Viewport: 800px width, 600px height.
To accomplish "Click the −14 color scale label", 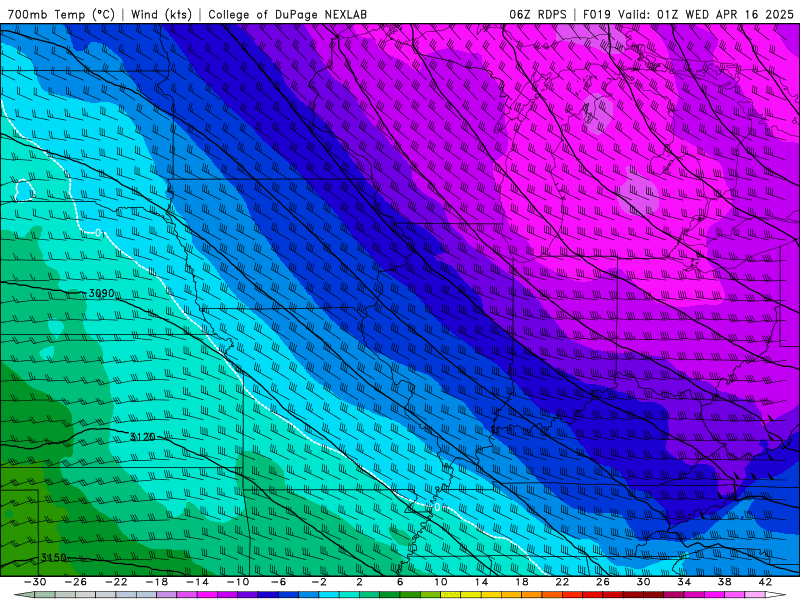I will point(197,582).
